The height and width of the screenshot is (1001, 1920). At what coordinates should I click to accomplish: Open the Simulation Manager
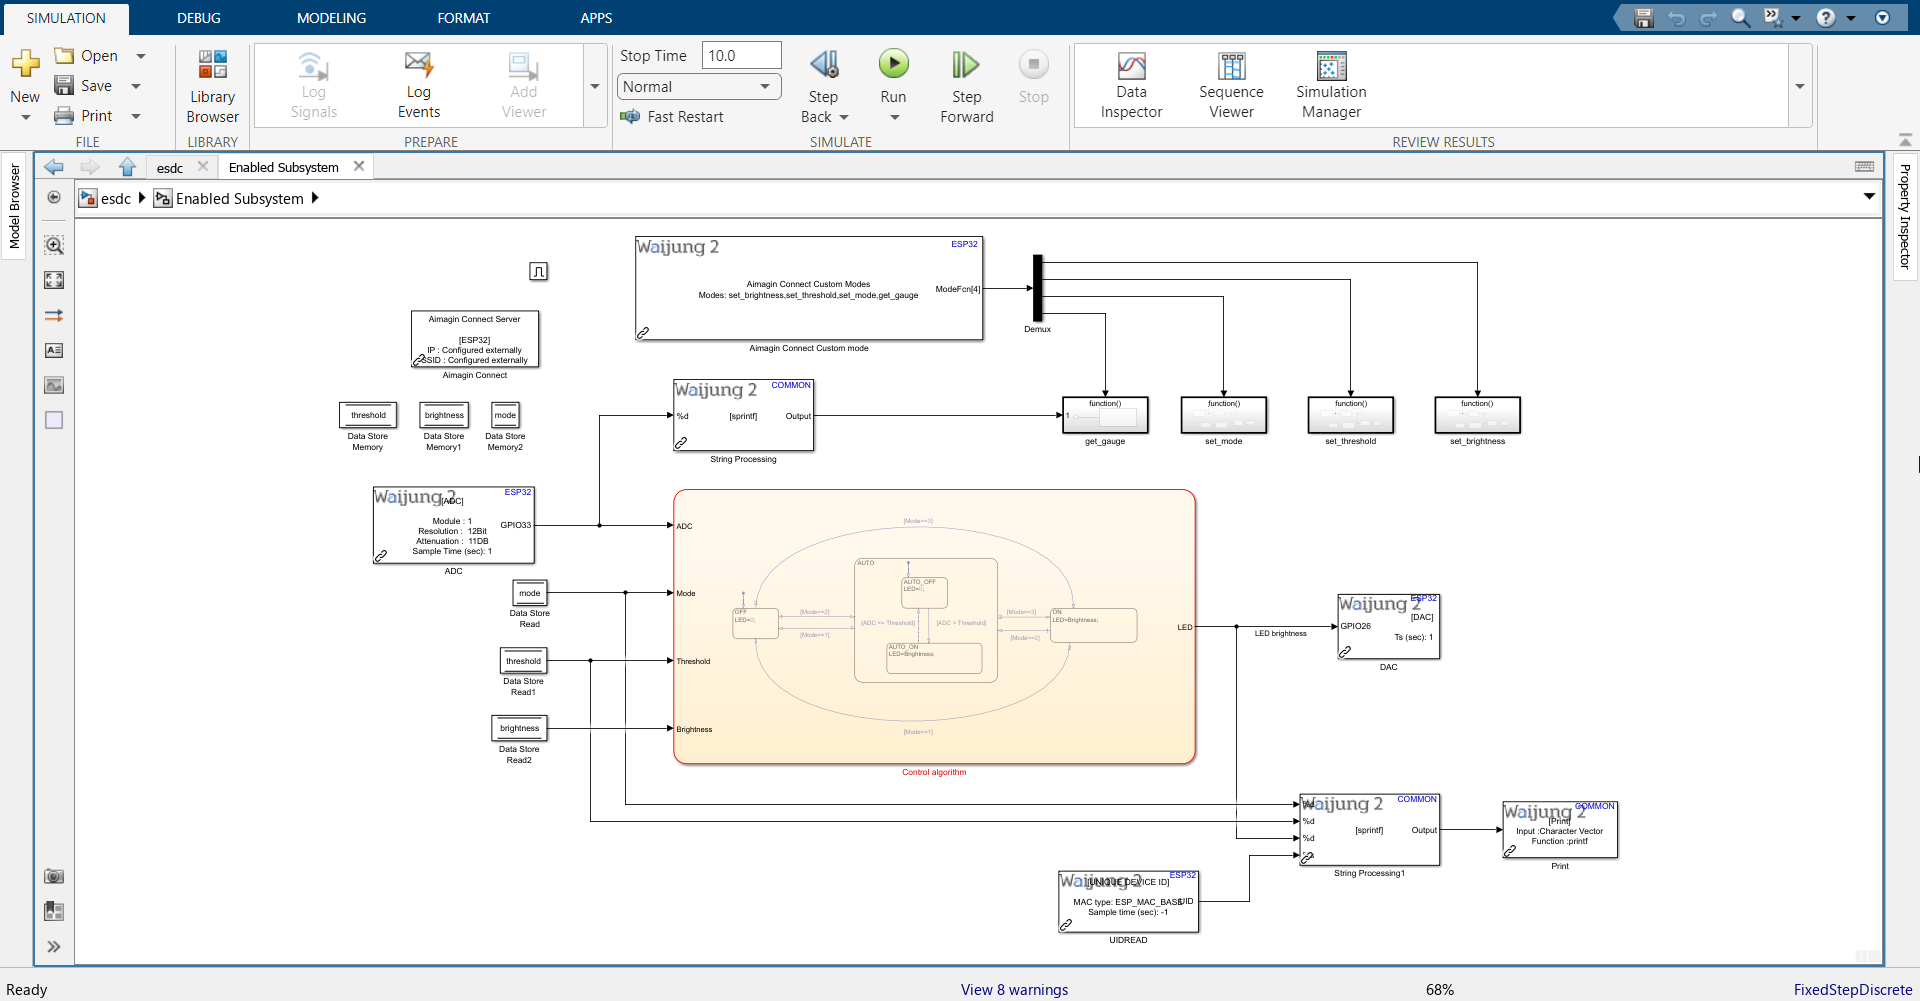click(x=1331, y=86)
